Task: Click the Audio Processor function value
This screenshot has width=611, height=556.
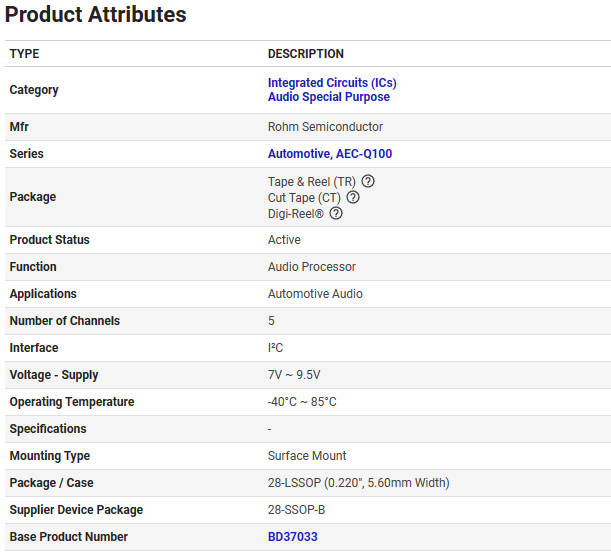Action: tap(311, 267)
